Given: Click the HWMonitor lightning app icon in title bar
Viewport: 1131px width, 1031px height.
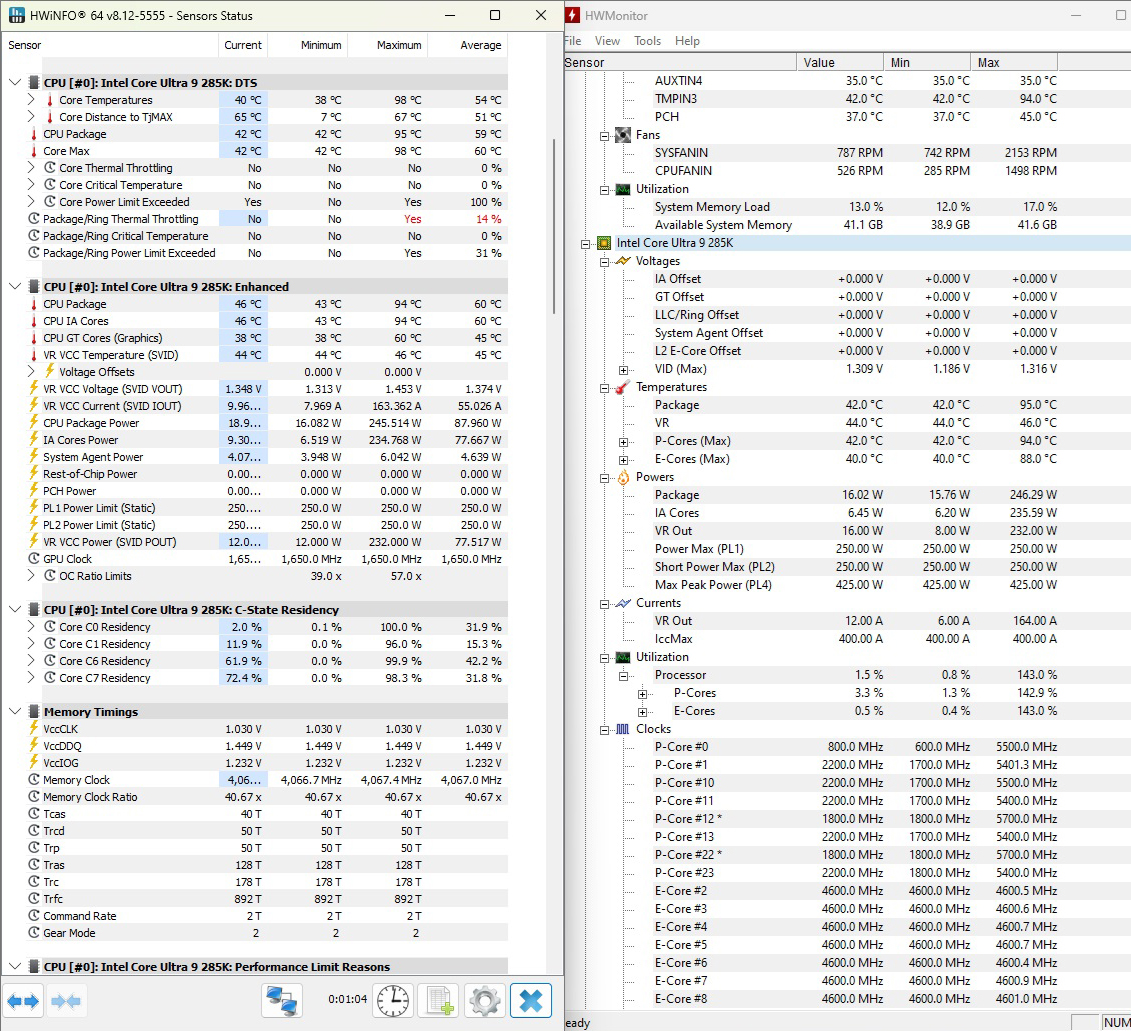Looking at the screenshot, I should (x=572, y=15).
